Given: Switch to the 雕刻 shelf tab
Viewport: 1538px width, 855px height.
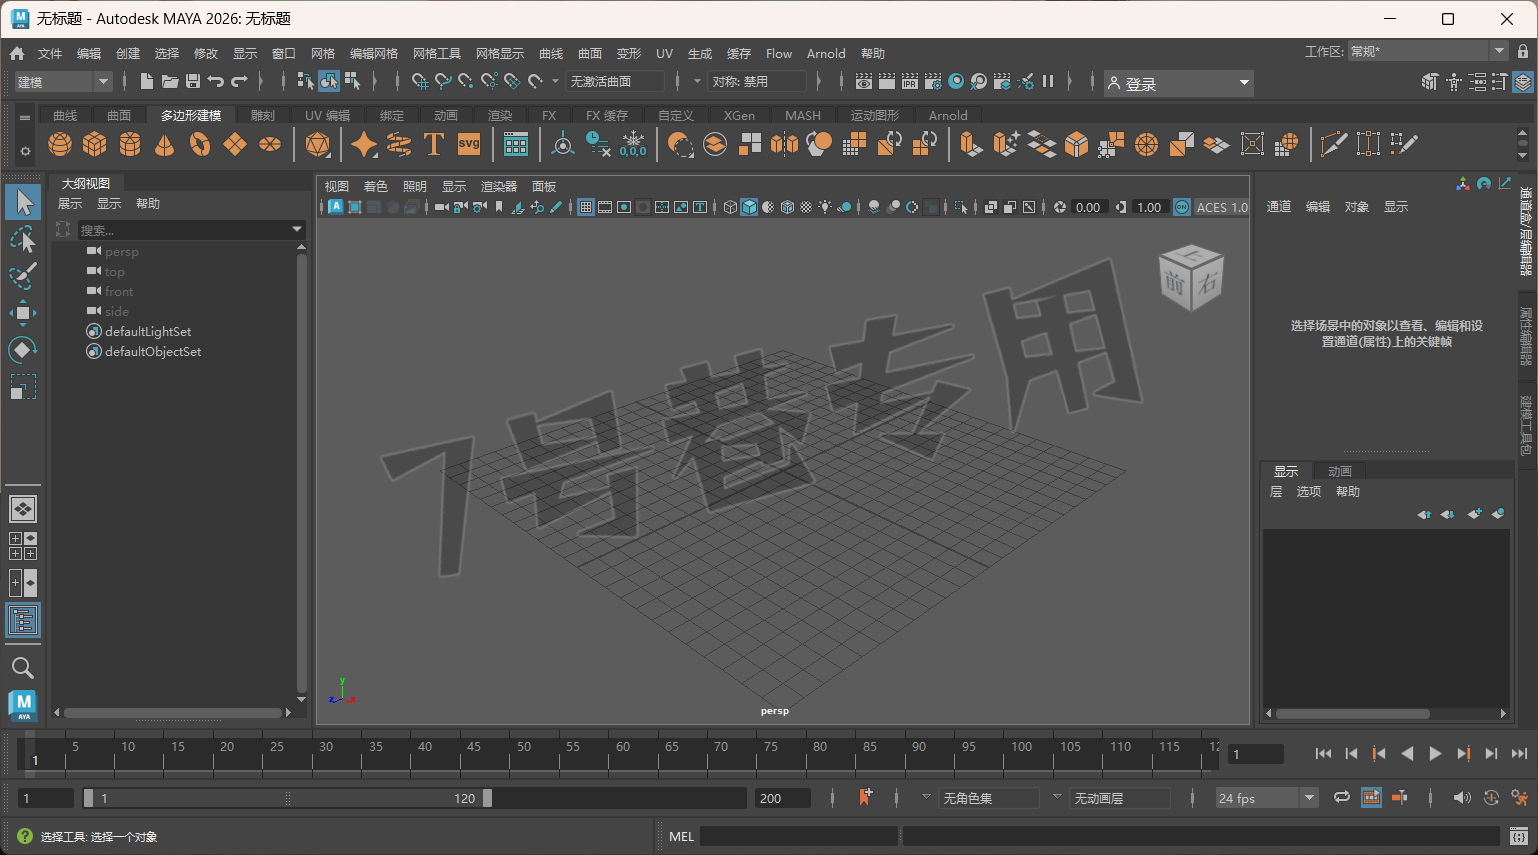Looking at the screenshot, I should [263, 115].
